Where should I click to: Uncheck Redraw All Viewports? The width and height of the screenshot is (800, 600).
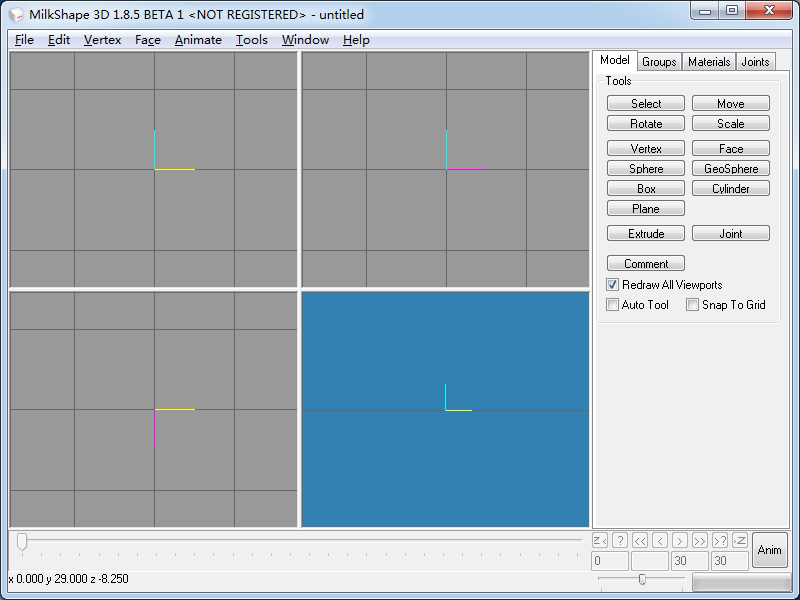tap(612, 285)
